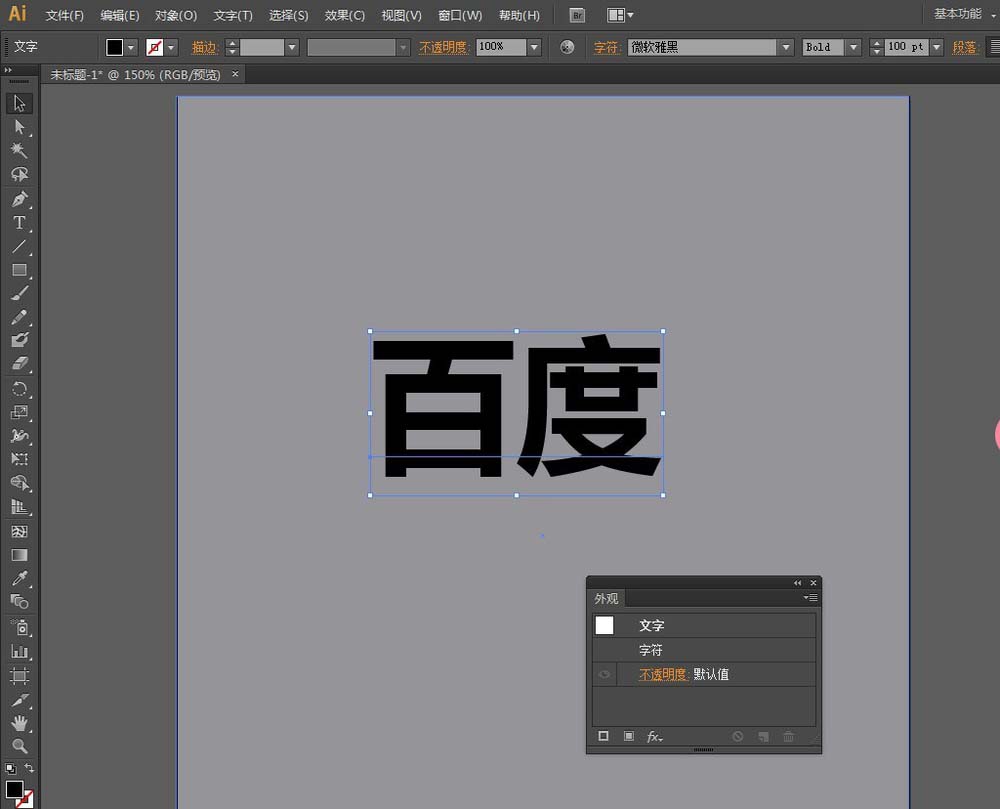Click the 不透明度 link in control bar
The width and height of the screenshot is (1000, 809).
(x=444, y=47)
